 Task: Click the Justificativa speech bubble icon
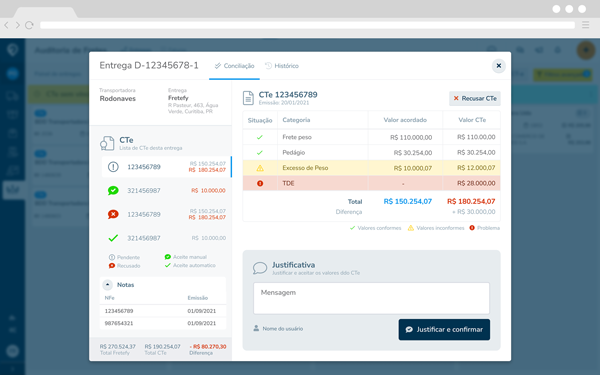(260, 268)
